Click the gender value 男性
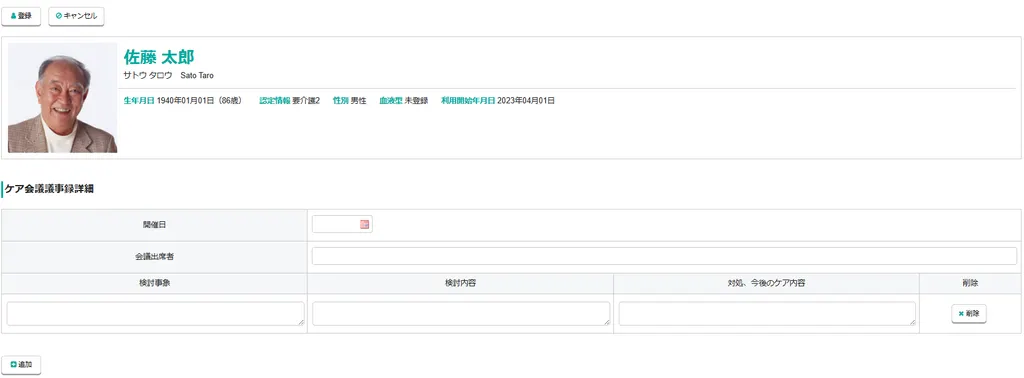The width and height of the screenshot is (1024, 378). (359, 101)
